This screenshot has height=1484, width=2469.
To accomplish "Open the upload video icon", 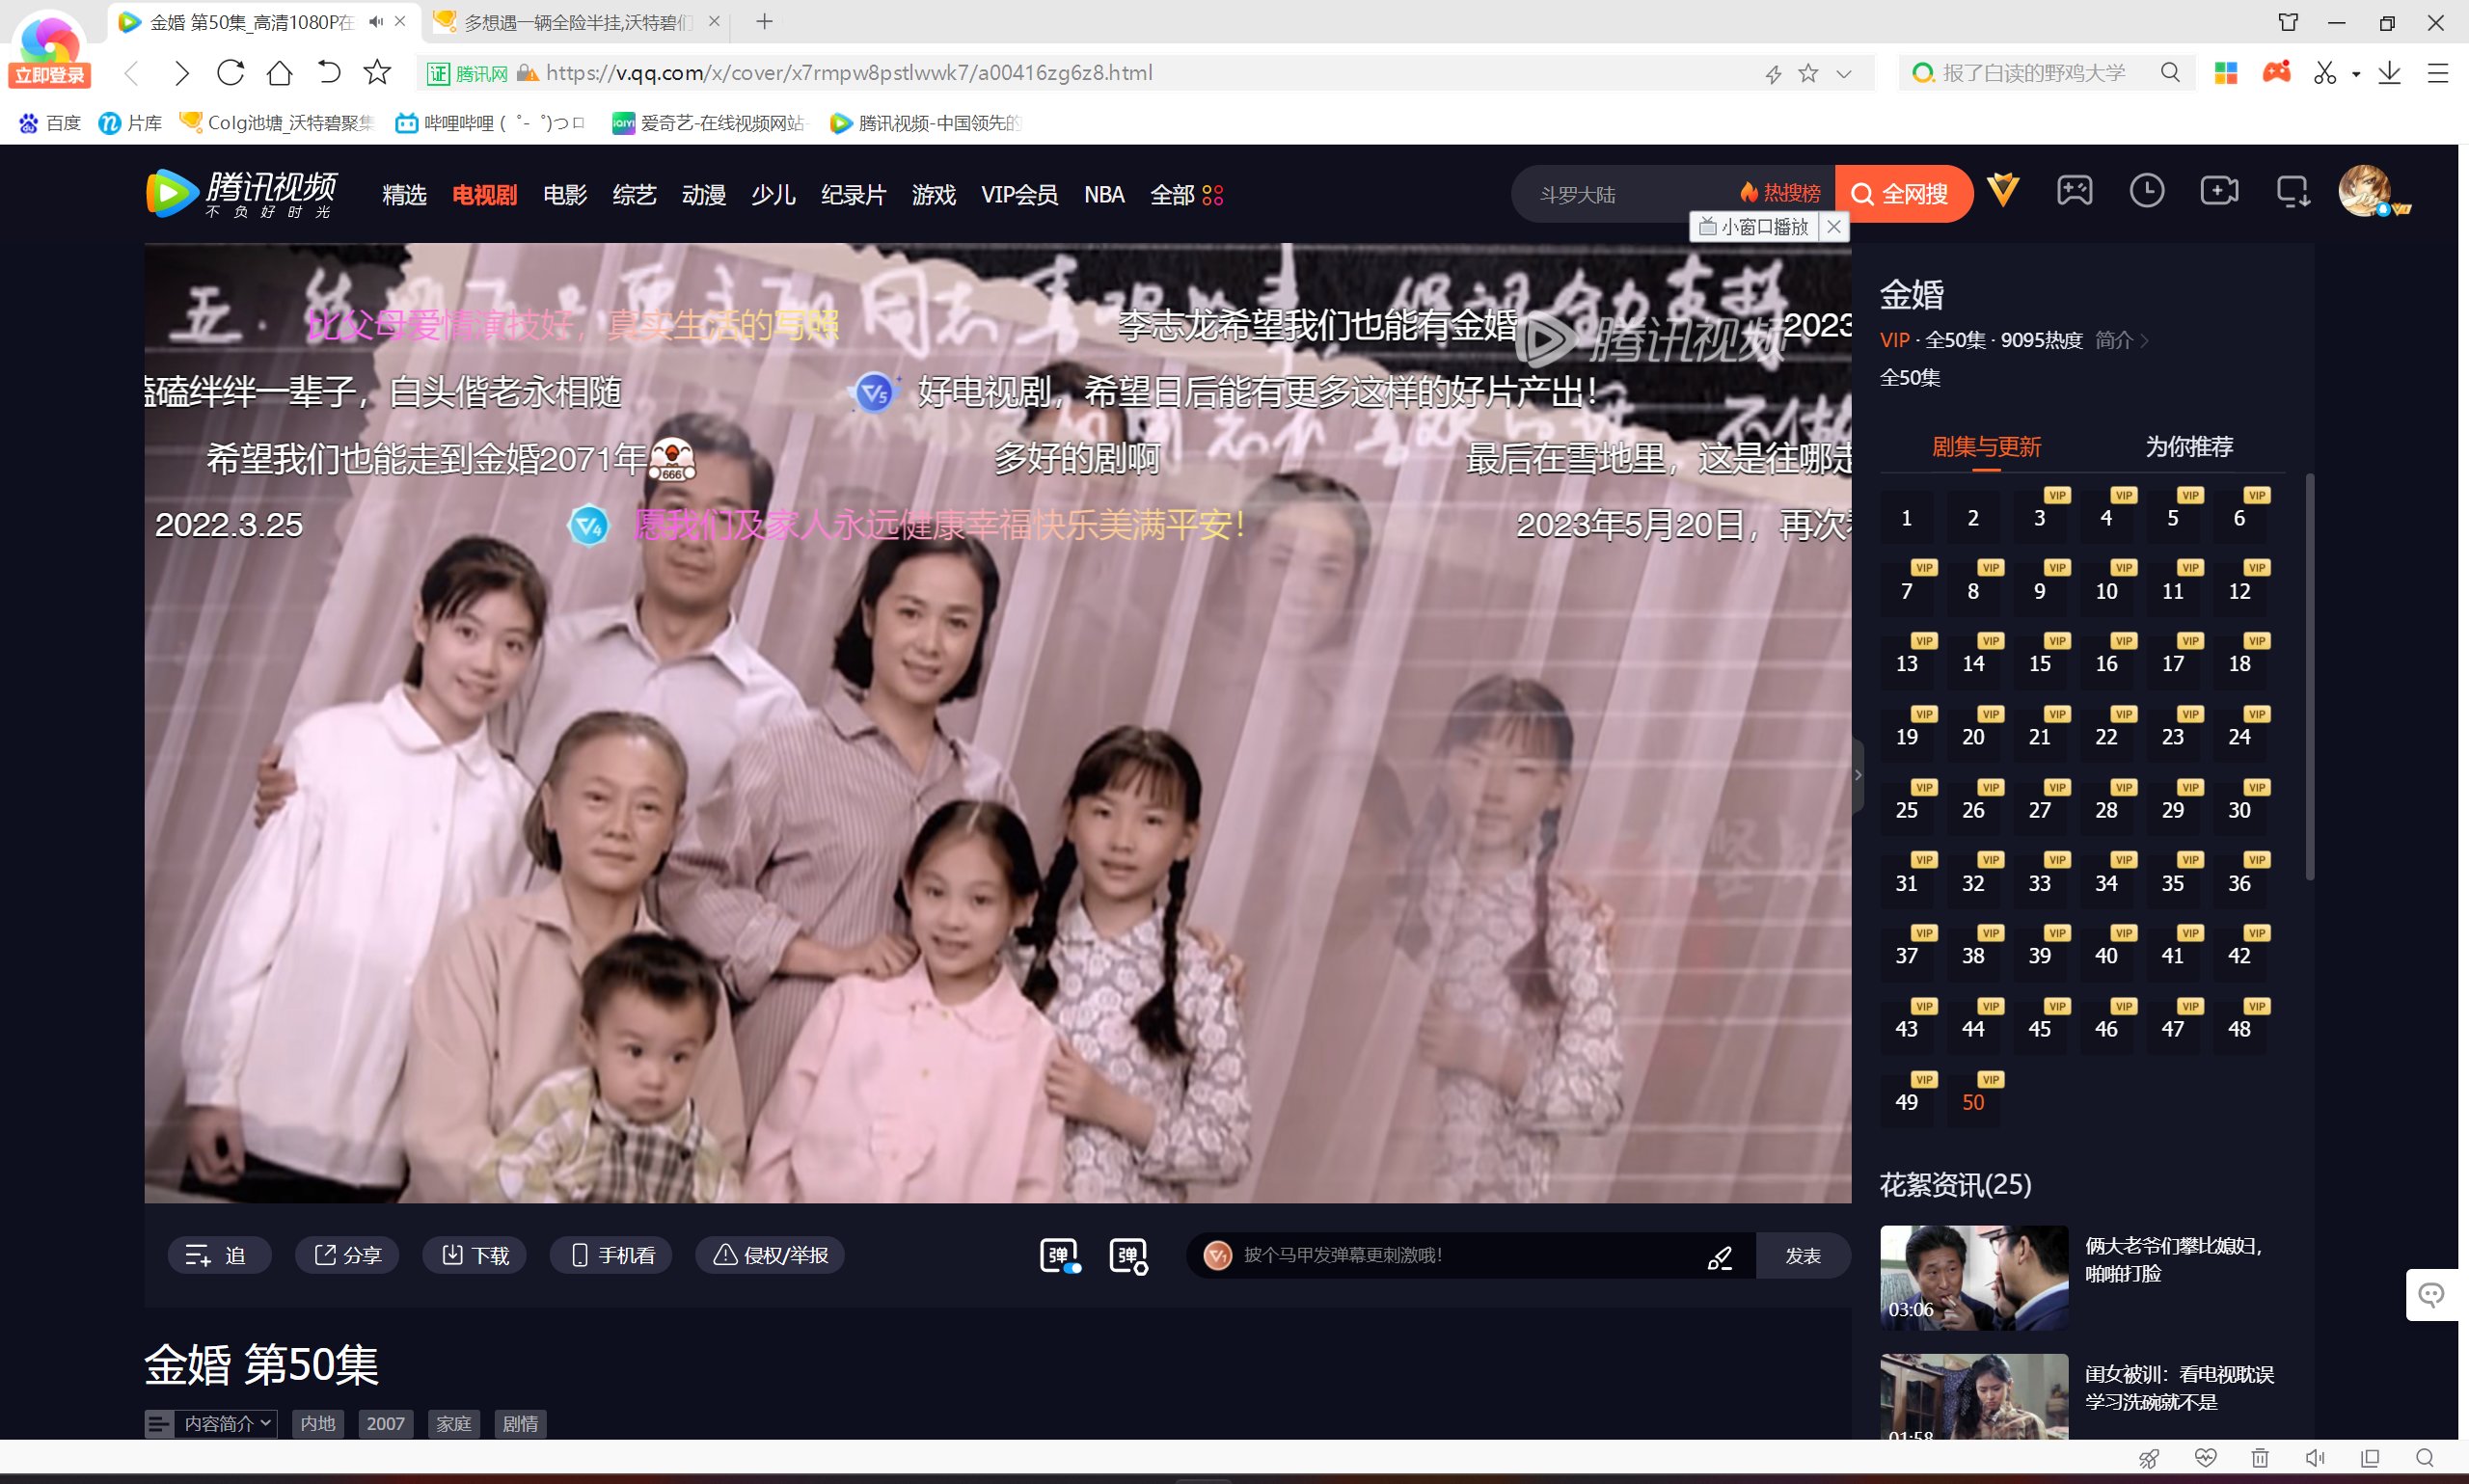I will (x=2219, y=190).
